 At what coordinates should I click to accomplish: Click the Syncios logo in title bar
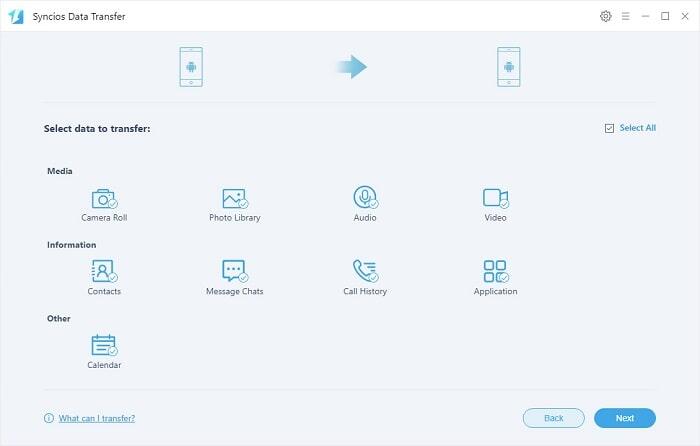(17, 17)
